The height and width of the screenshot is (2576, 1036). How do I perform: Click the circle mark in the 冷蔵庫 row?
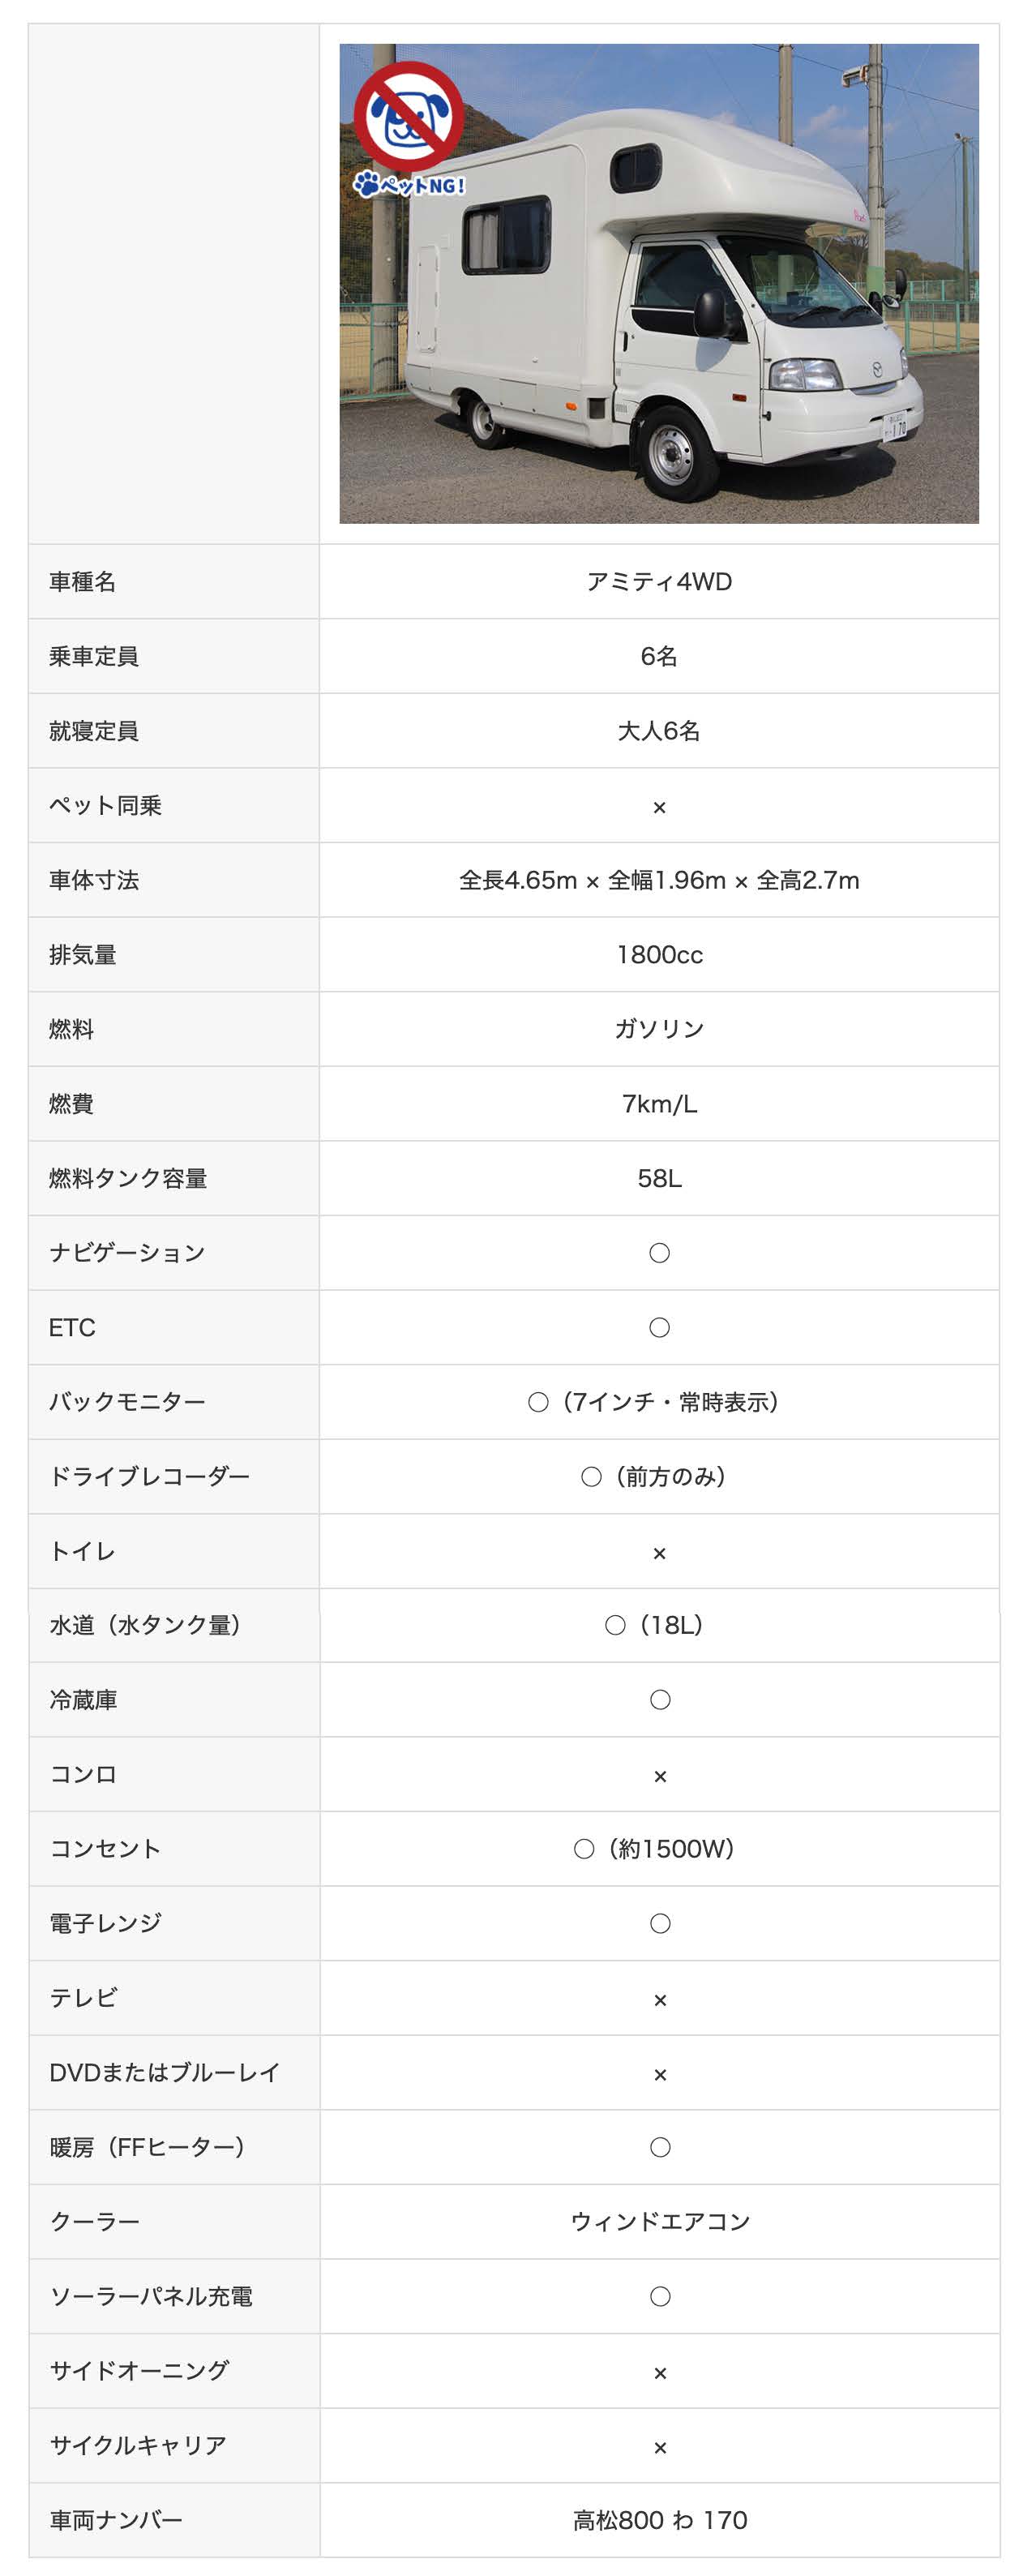tap(660, 1700)
